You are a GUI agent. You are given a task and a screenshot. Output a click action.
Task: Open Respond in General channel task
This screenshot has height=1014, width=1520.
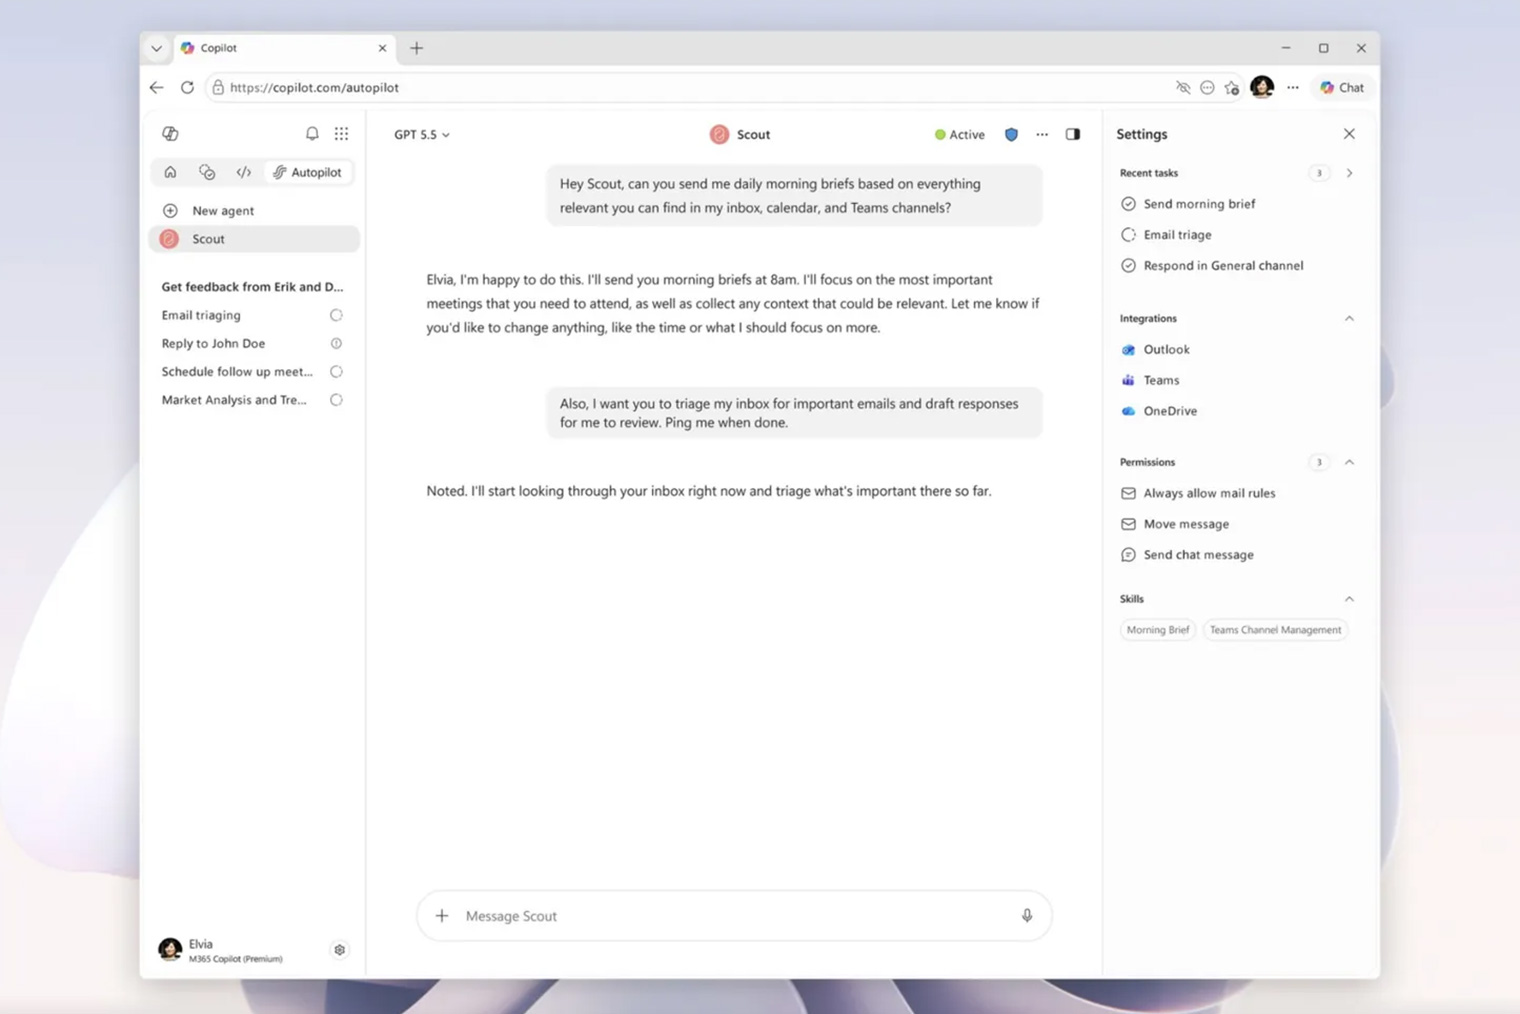pos(1212,266)
